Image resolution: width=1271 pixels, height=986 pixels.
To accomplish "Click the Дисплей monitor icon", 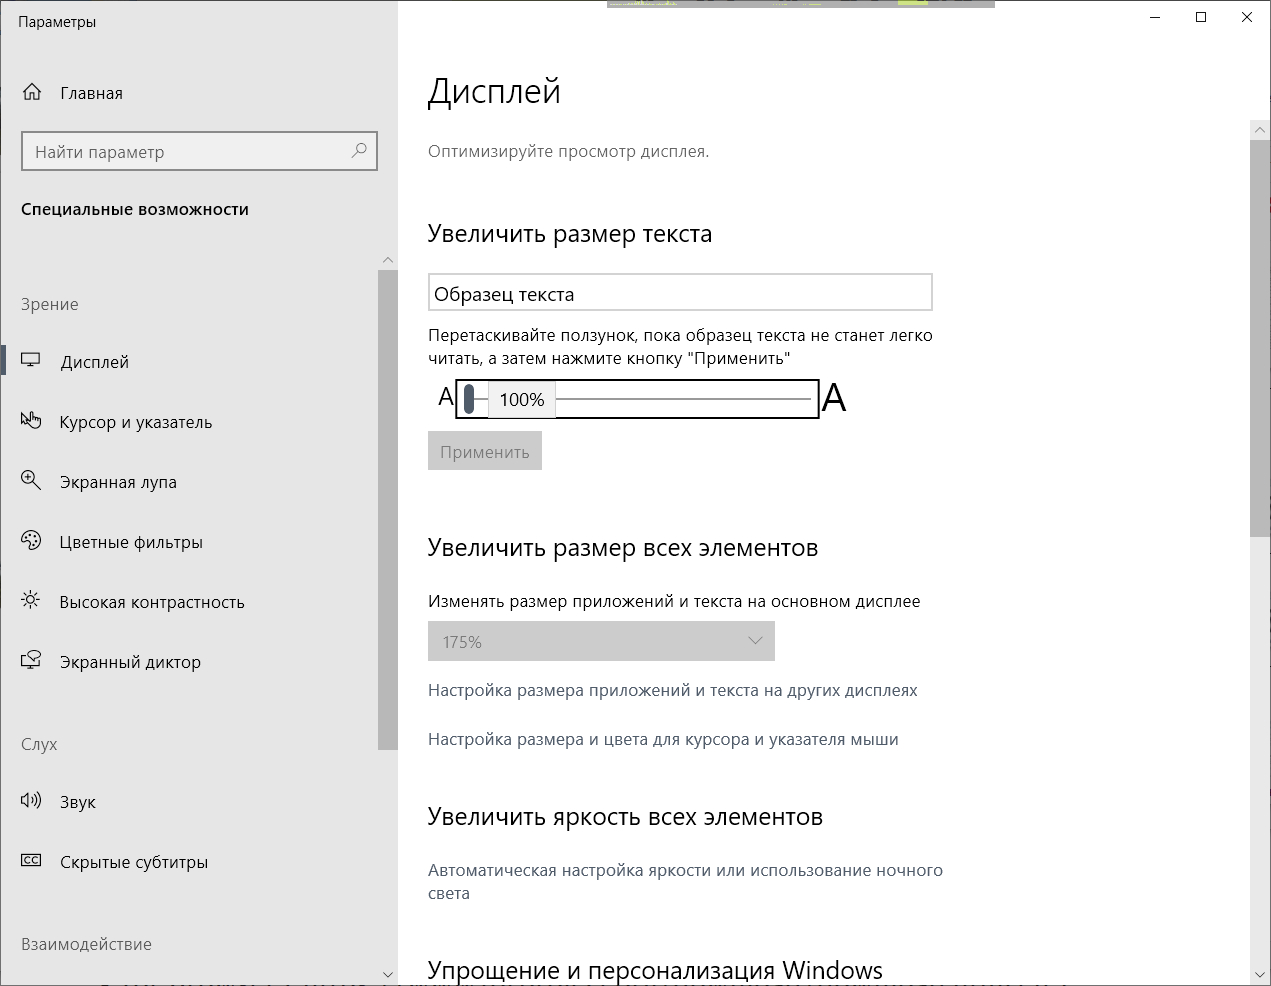I will point(31,361).
